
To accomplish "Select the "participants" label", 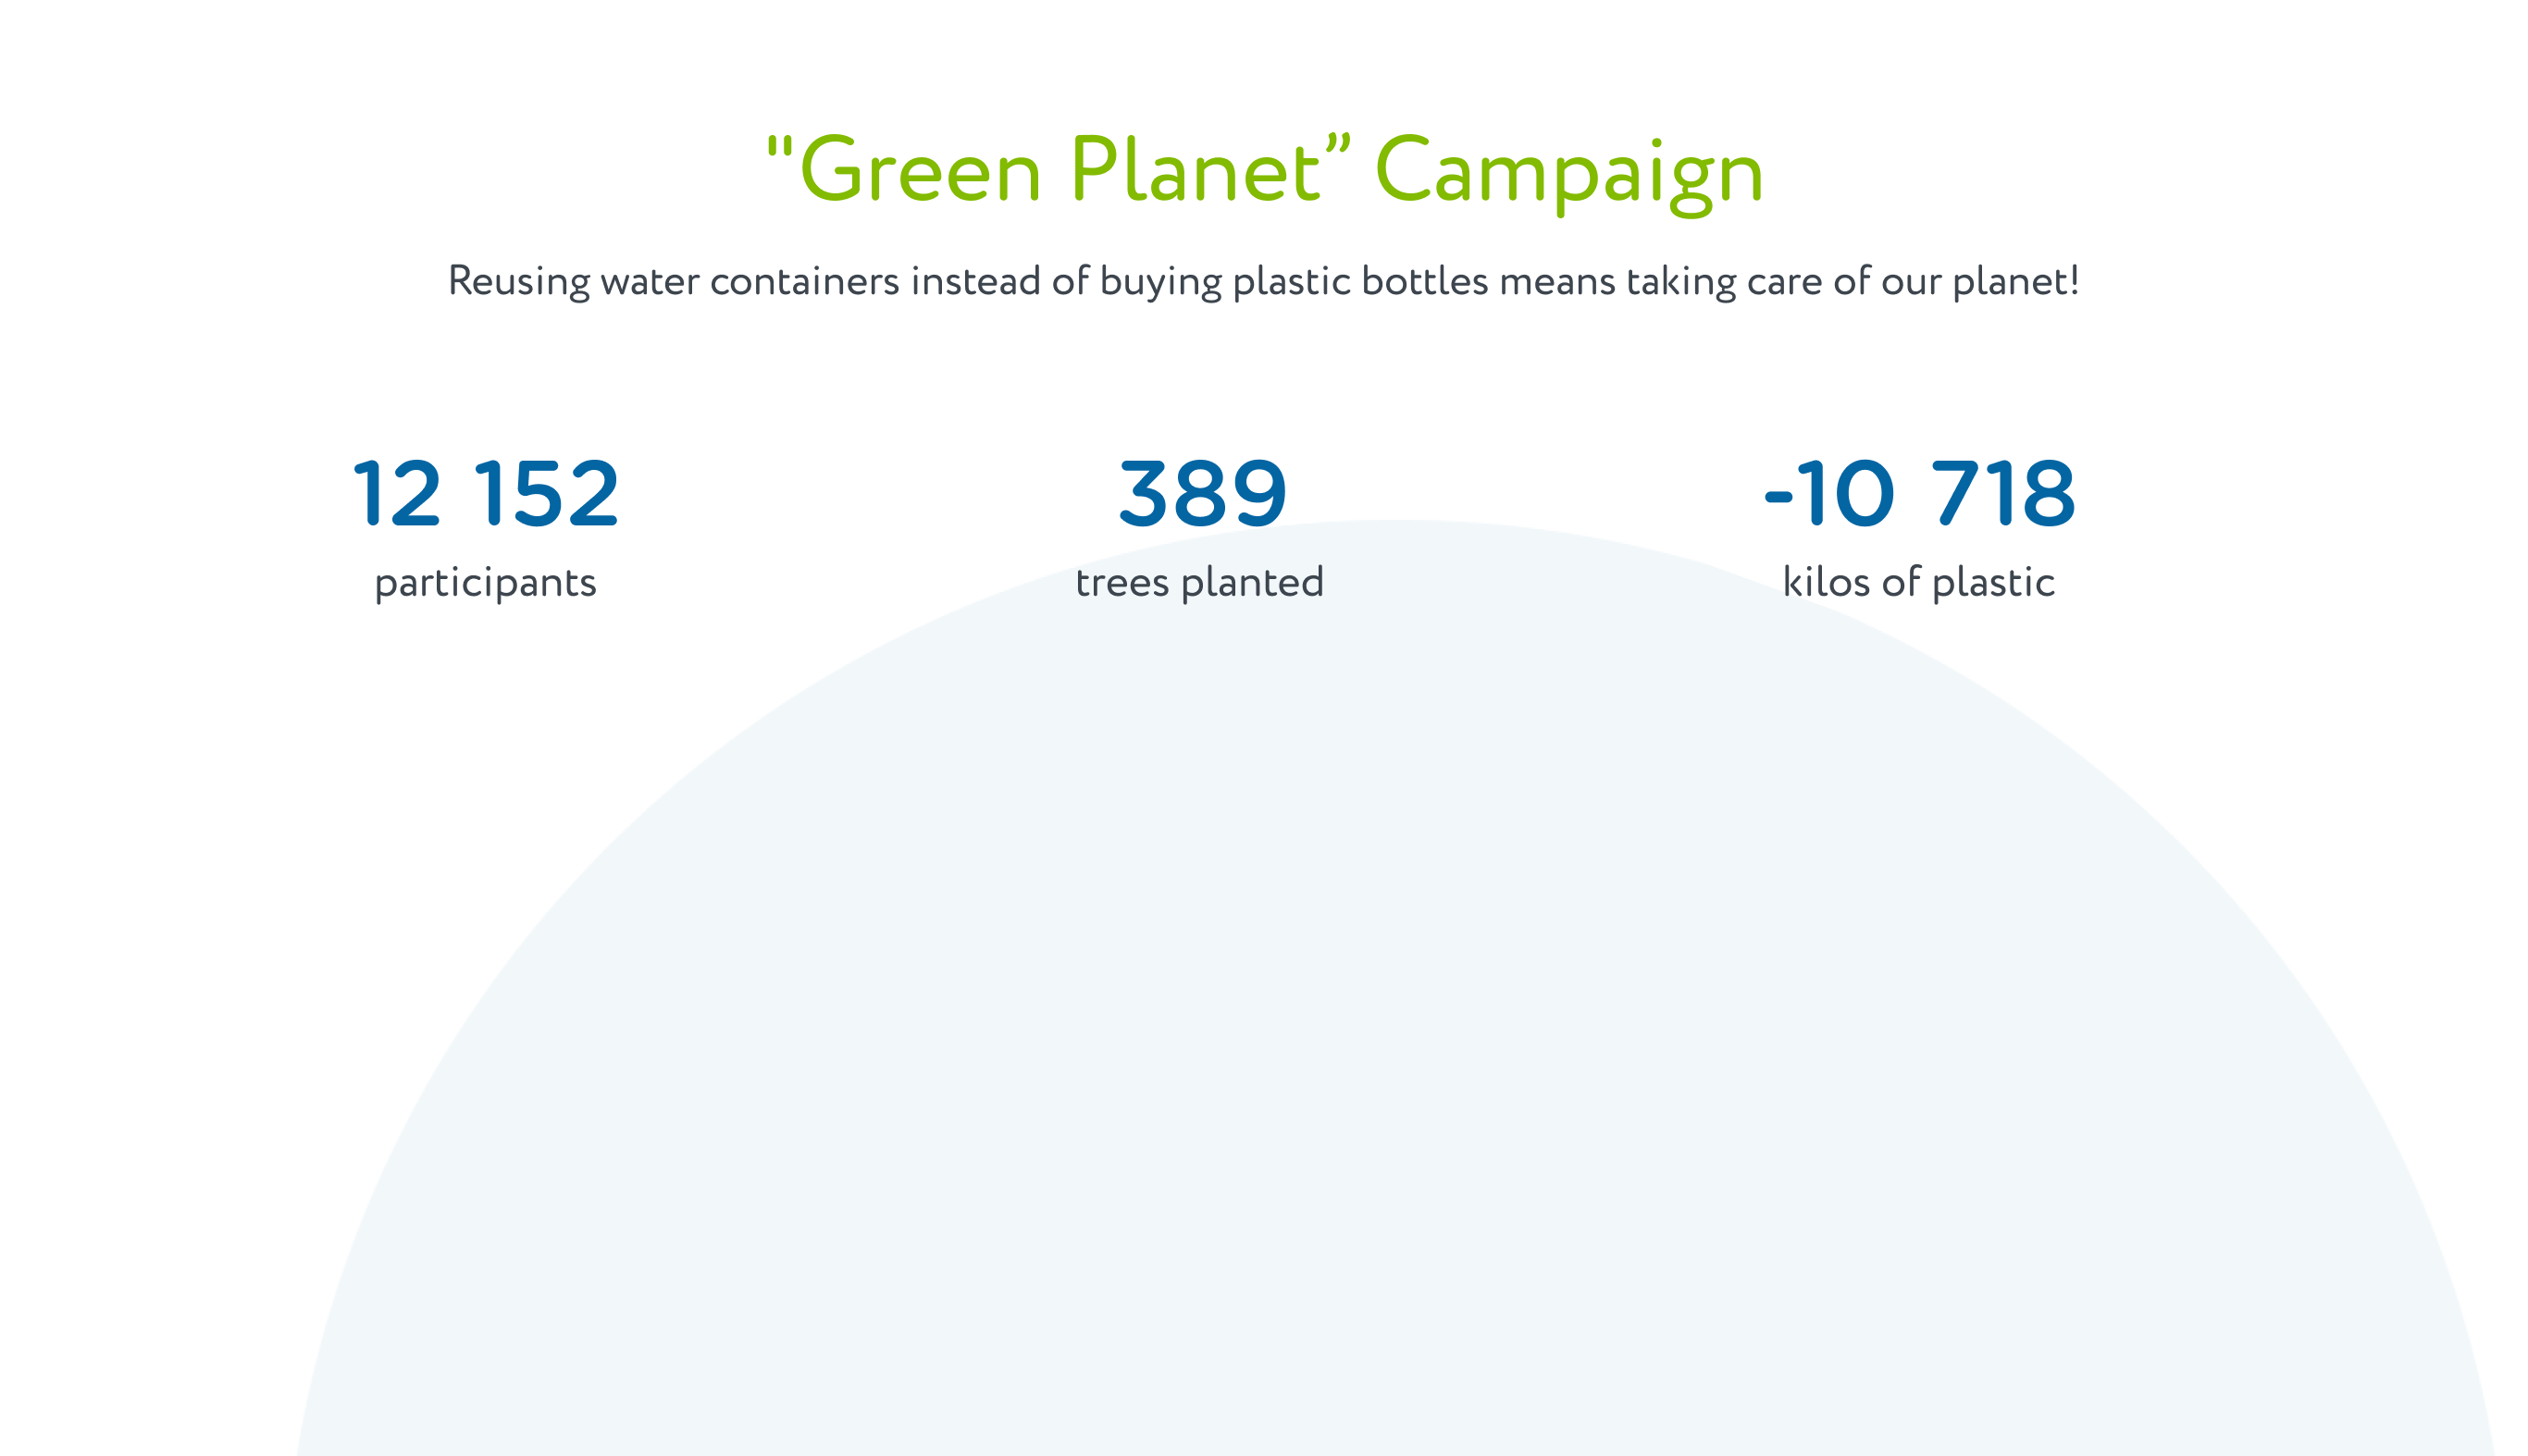I will click(486, 584).
